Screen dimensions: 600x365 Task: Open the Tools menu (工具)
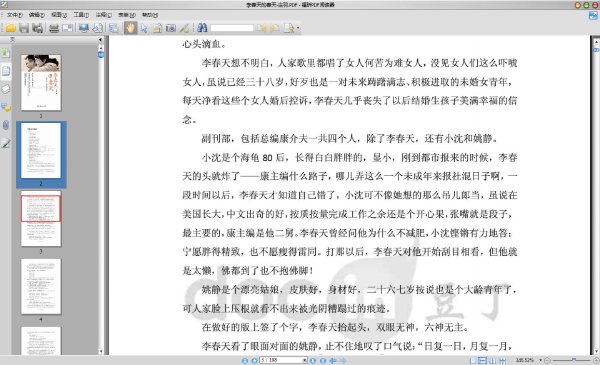click(x=81, y=15)
